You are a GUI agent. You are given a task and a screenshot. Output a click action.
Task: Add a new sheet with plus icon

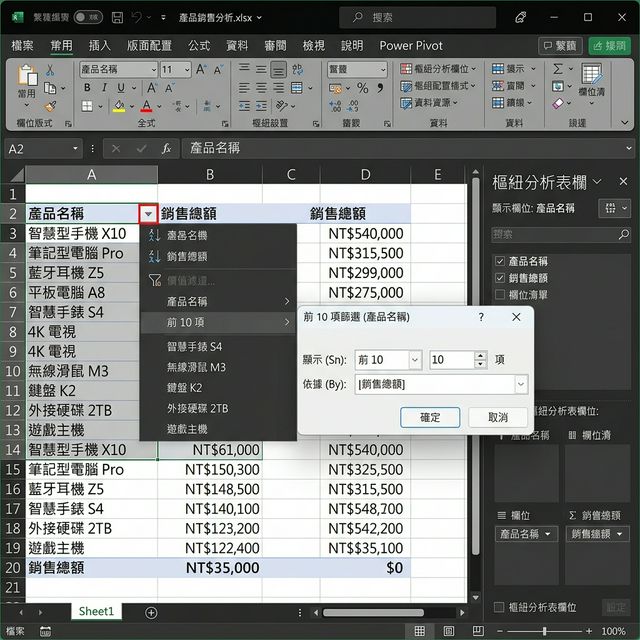click(151, 613)
